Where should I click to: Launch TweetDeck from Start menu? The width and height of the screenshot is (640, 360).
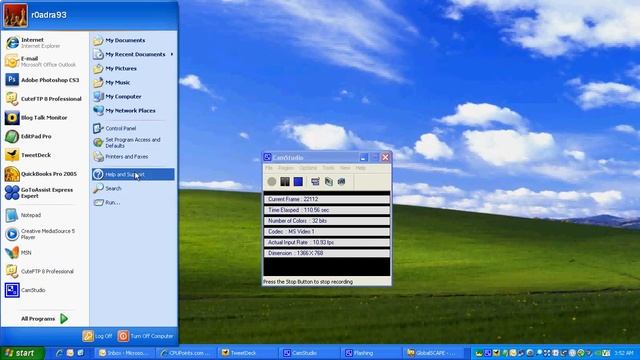[x=44, y=155]
